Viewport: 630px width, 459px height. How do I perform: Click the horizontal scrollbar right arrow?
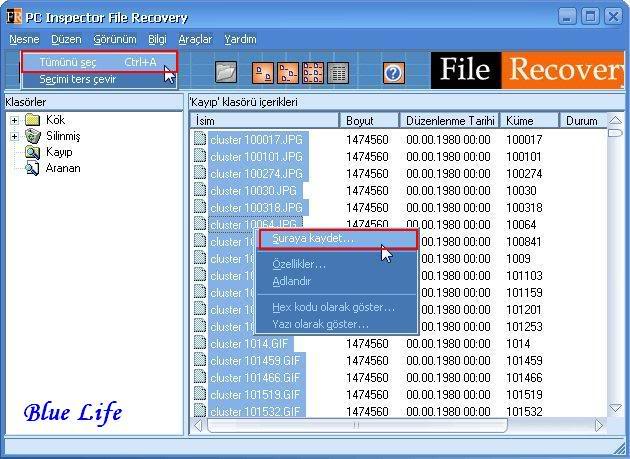point(599,425)
